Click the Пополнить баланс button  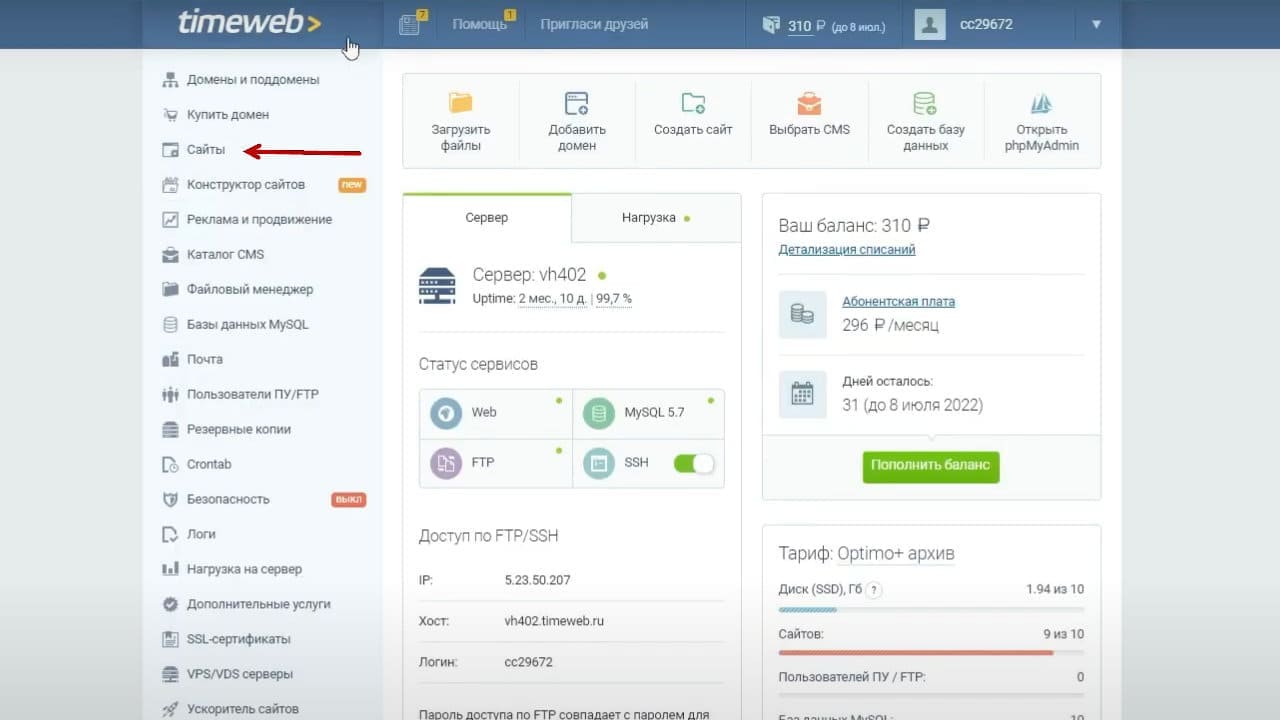(x=931, y=466)
